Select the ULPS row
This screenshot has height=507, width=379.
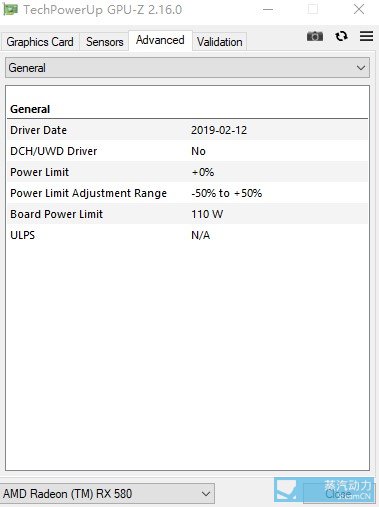[x=187, y=235]
